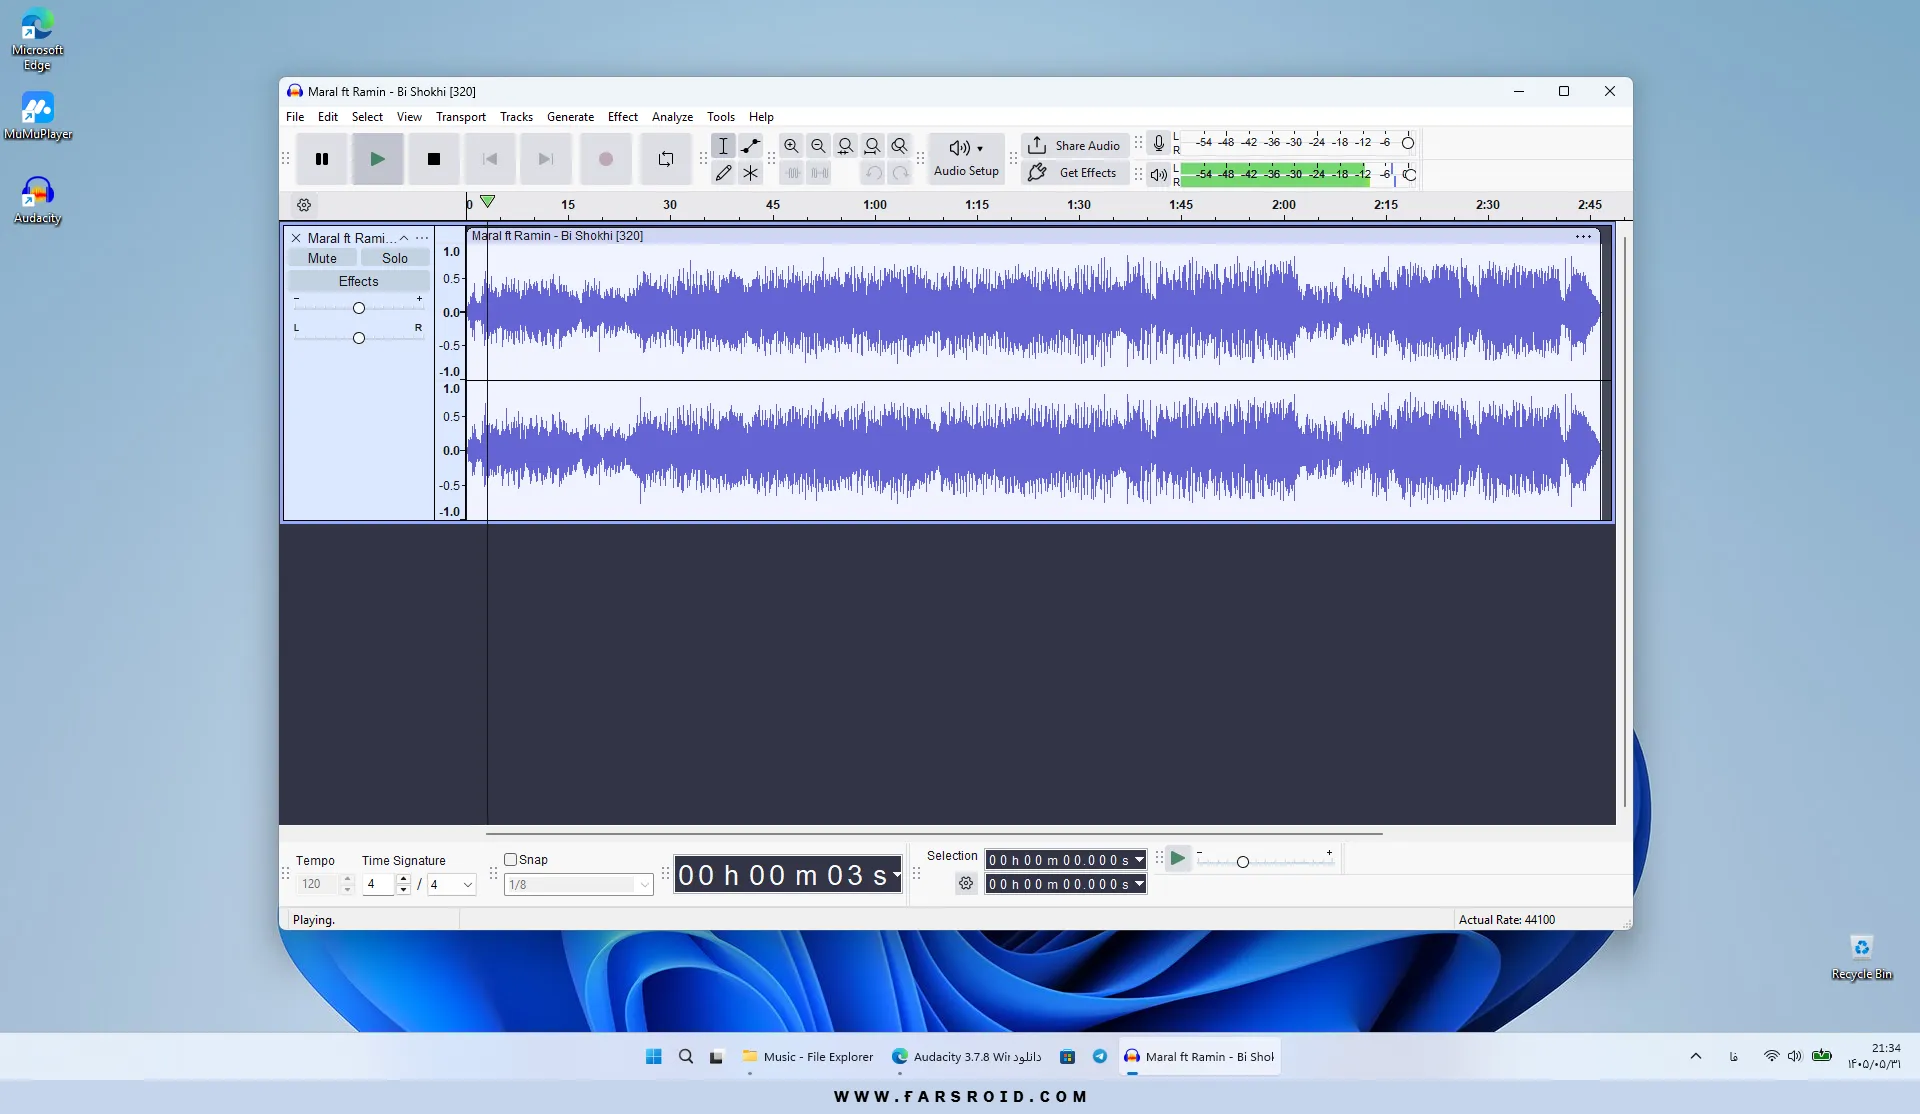The width and height of the screenshot is (1920, 1114).
Task: Stop playback with the Stop button
Action: pos(434,159)
